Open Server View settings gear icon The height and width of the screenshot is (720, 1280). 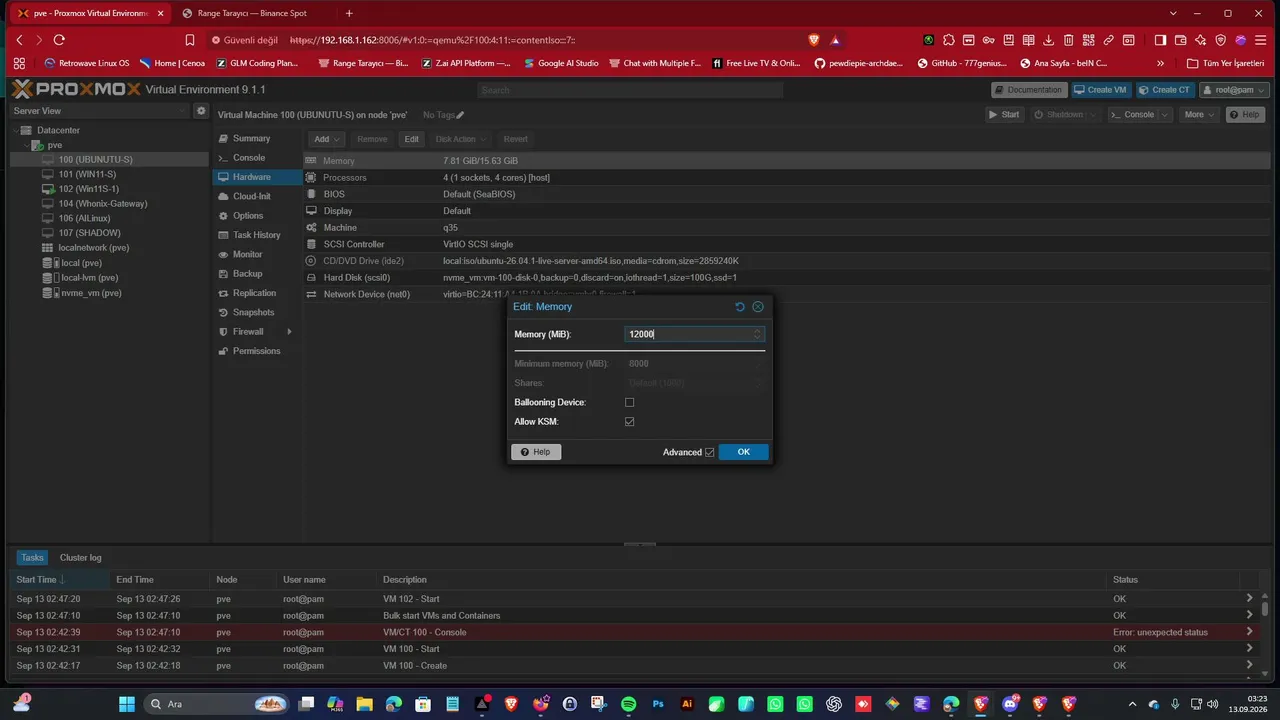click(201, 111)
